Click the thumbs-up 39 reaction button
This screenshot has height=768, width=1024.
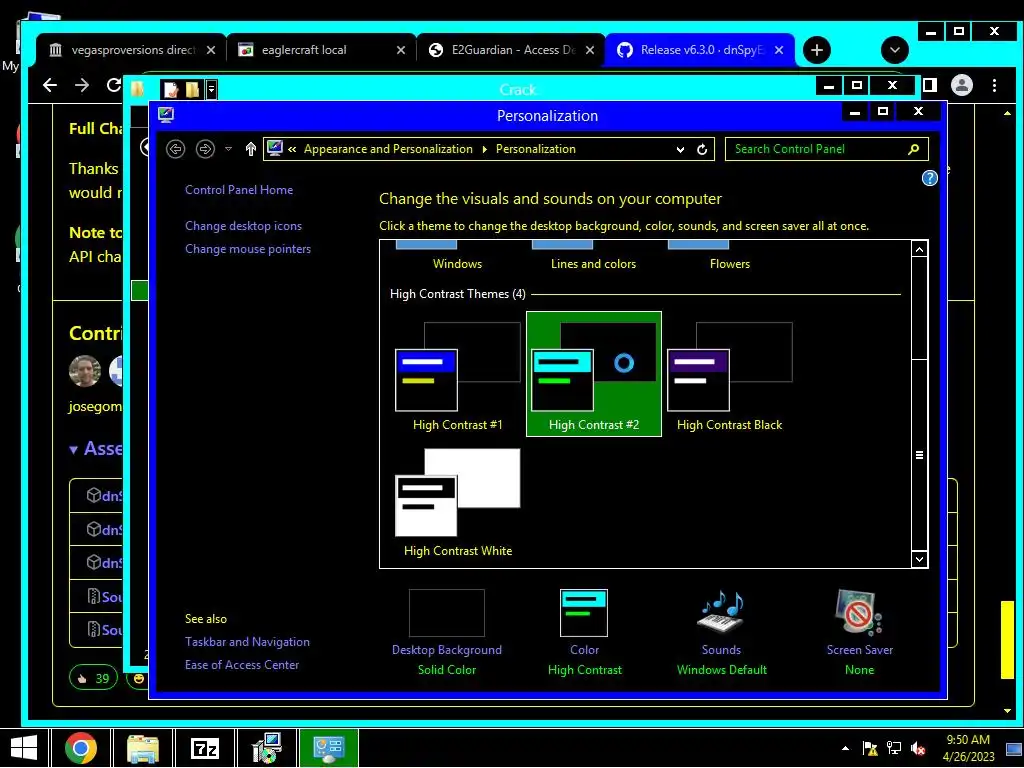[x=93, y=678]
